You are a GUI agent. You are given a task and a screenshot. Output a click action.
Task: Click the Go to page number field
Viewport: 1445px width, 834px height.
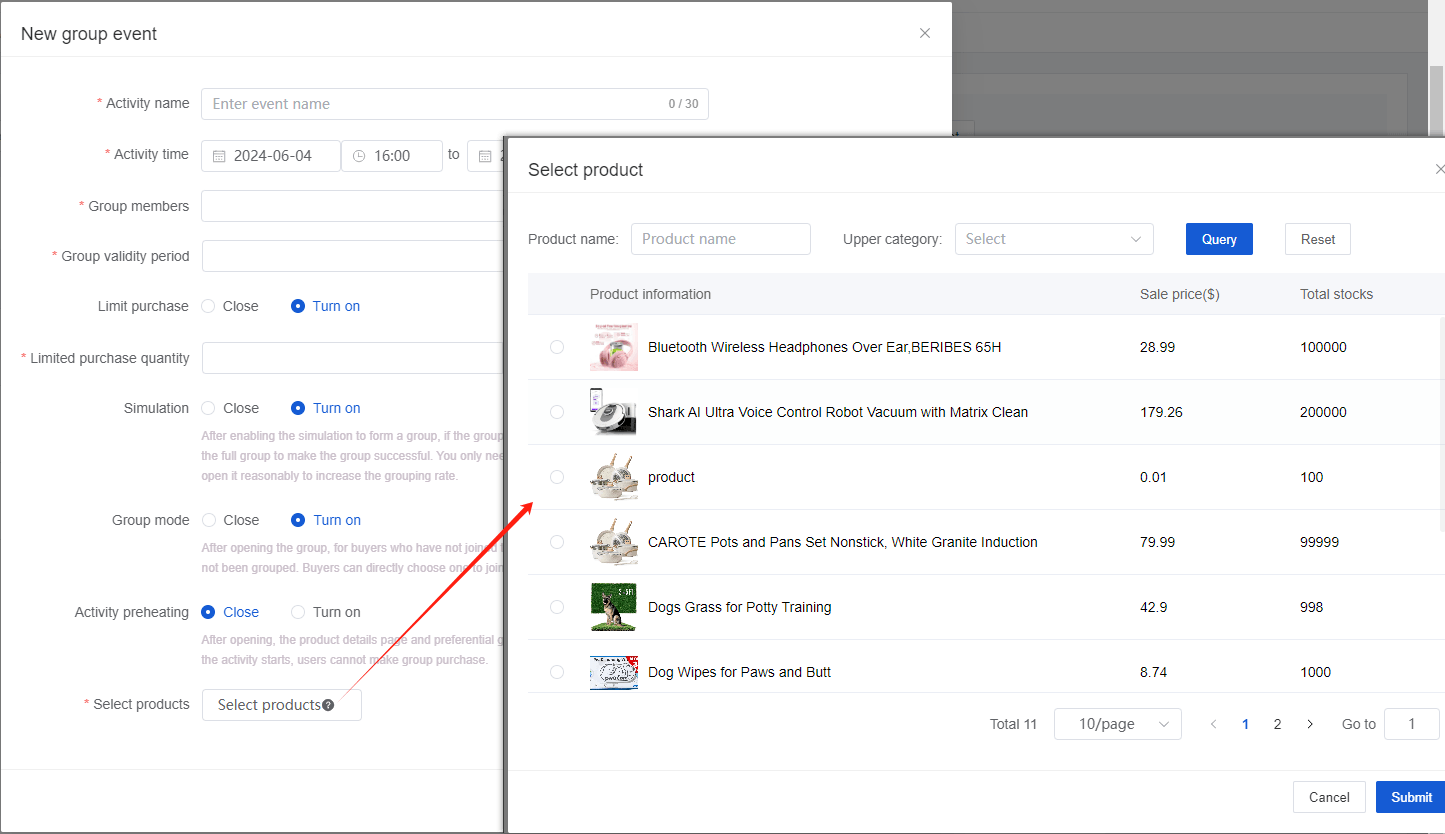1411,724
